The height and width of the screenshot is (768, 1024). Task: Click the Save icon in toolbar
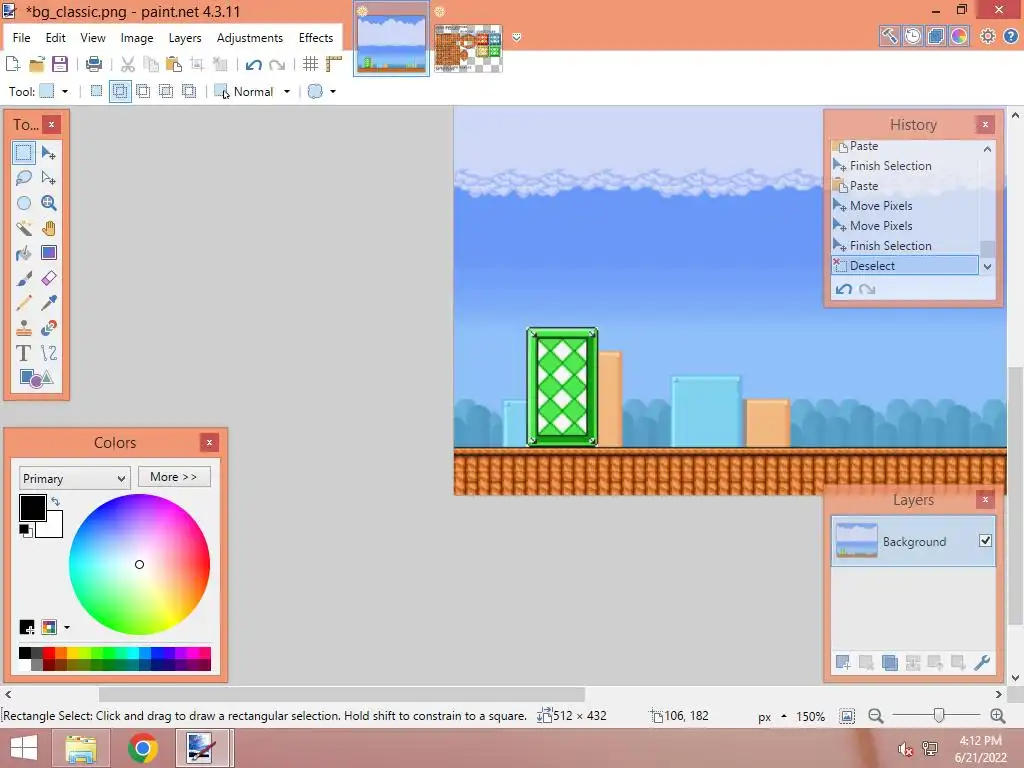click(60, 64)
